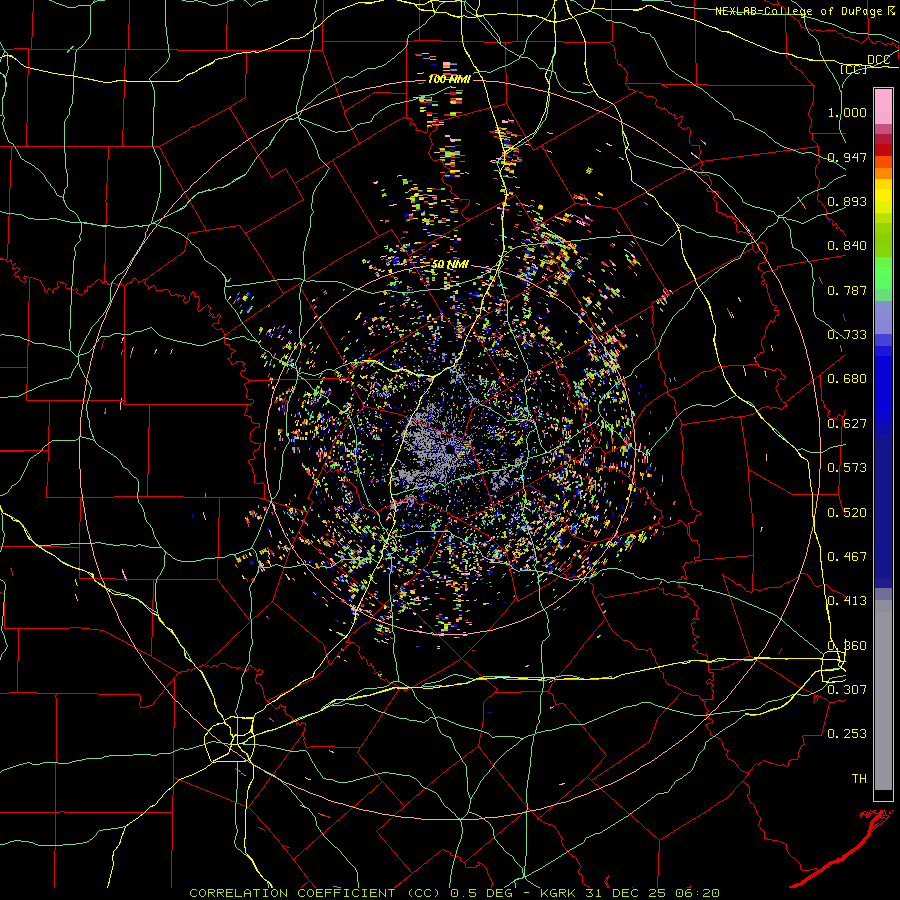
Task: Click the DCC product label
Action: tap(878, 60)
